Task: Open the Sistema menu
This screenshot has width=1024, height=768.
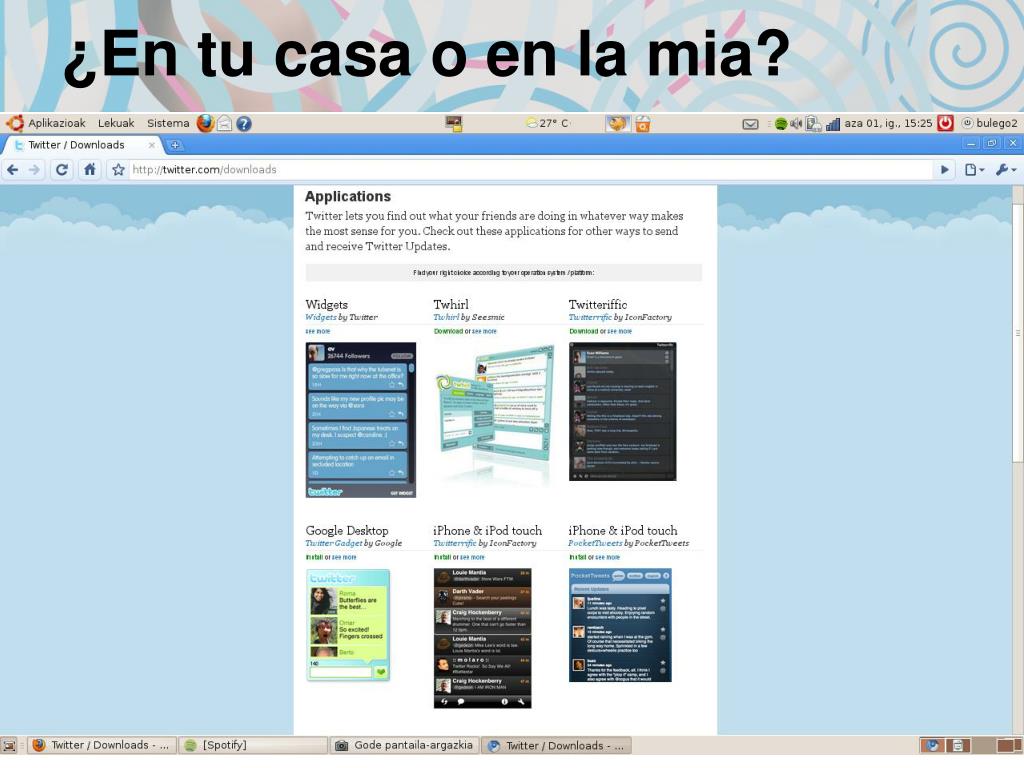Action: (168, 123)
